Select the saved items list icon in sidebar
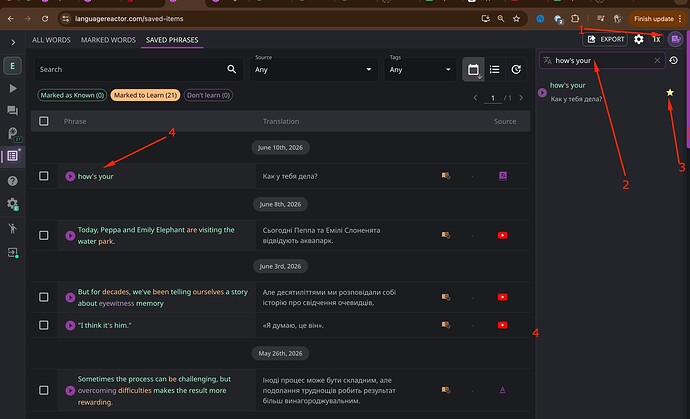This screenshot has width=690, height=419. 13,156
